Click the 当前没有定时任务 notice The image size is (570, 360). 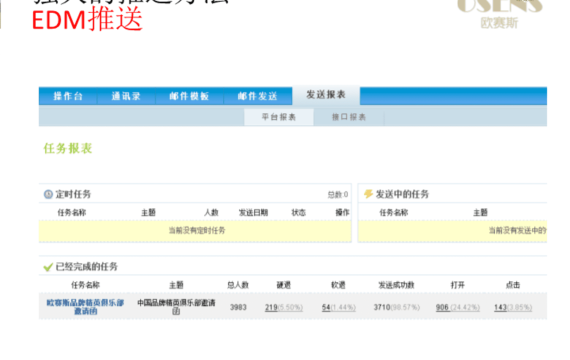click(197, 230)
